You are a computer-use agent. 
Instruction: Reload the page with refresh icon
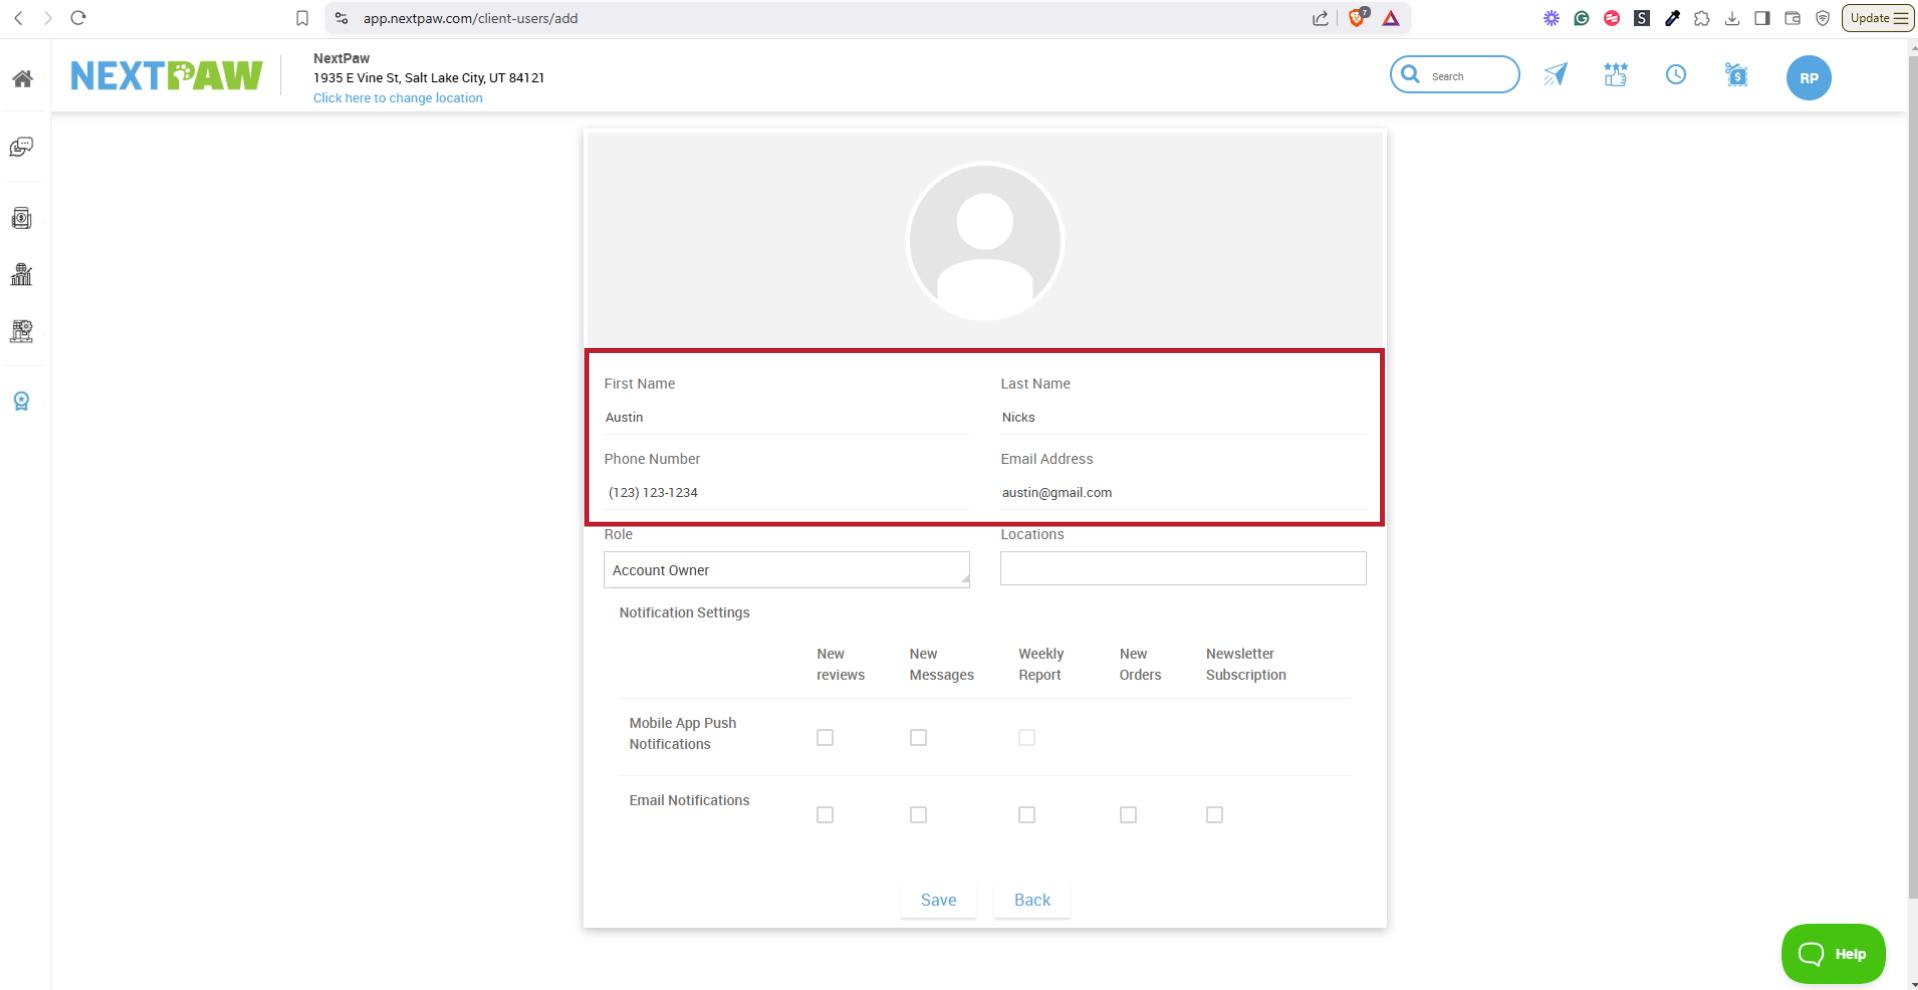tap(78, 18)
